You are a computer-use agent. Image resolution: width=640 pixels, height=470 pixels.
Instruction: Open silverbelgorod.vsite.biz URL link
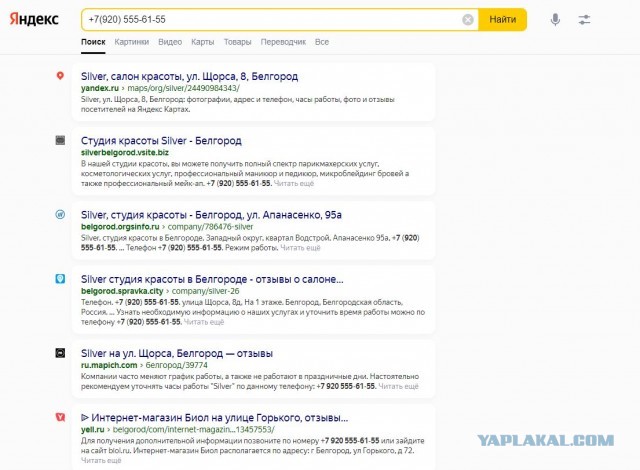click(124, 153)
